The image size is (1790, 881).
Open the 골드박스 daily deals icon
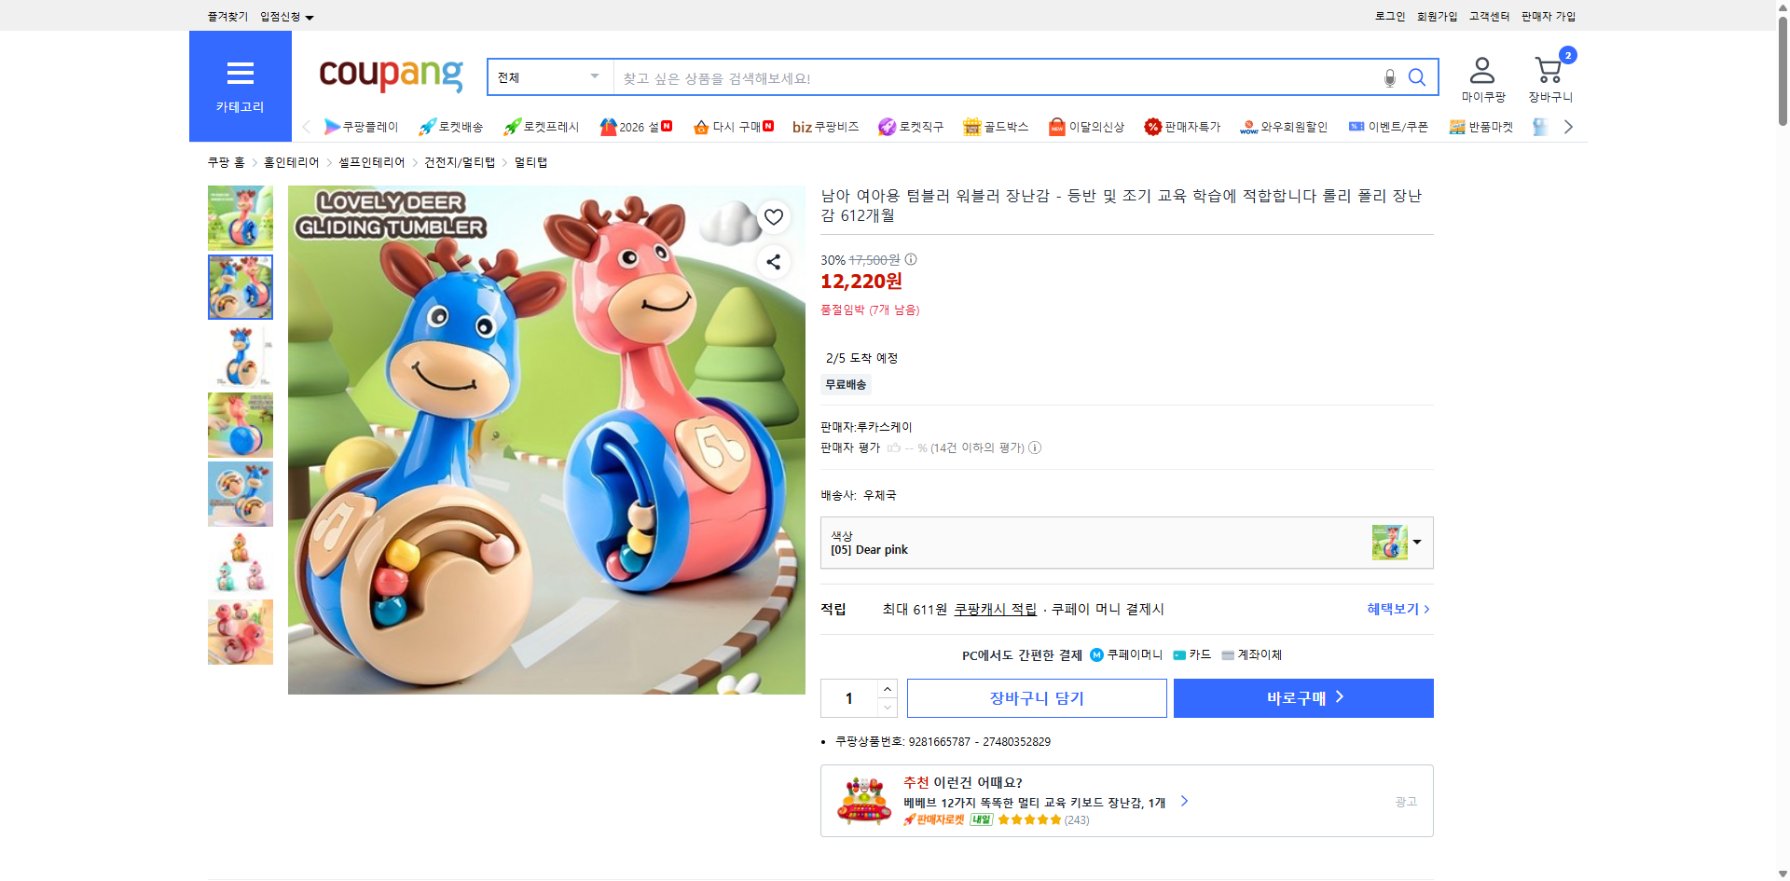tap(996, 127)
